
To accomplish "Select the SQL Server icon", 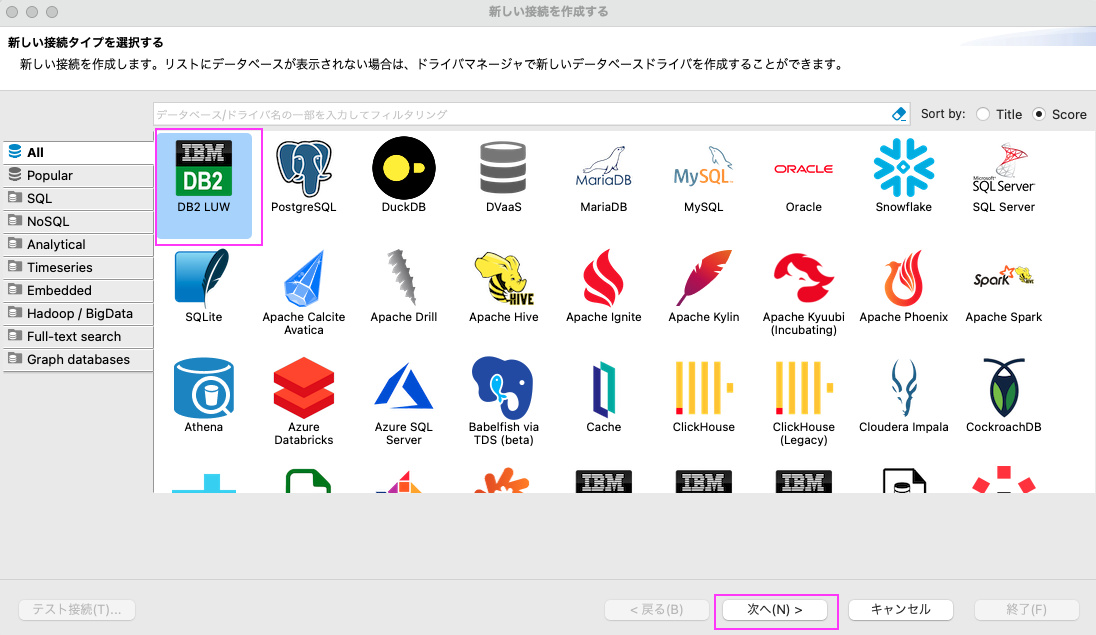I will pyautogui.click(x=1003, y=169).
